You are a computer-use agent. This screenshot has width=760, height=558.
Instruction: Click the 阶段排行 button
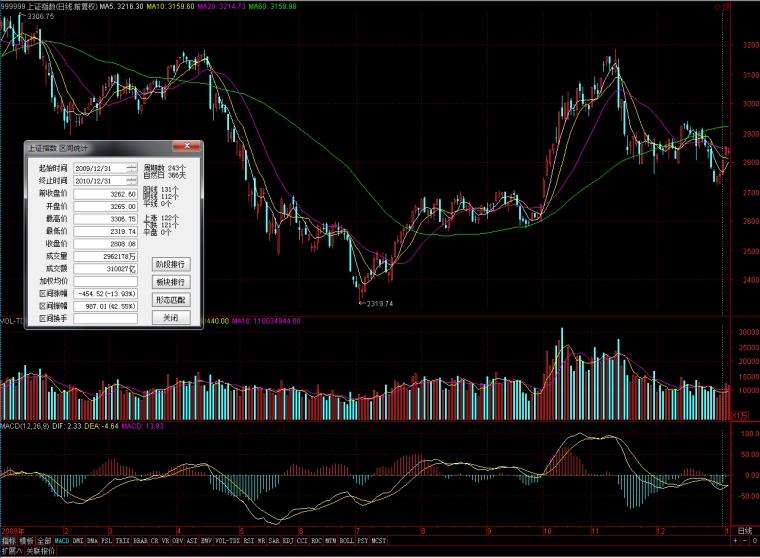coord(171,265)
